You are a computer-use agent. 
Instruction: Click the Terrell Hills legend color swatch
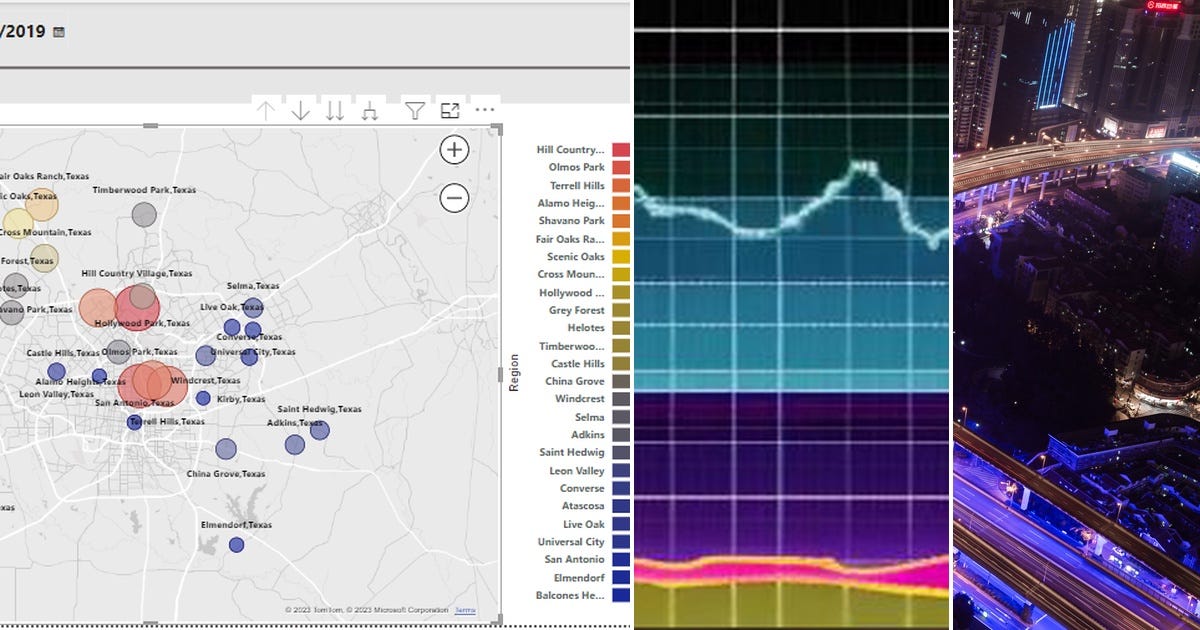(x=621, y=186)
